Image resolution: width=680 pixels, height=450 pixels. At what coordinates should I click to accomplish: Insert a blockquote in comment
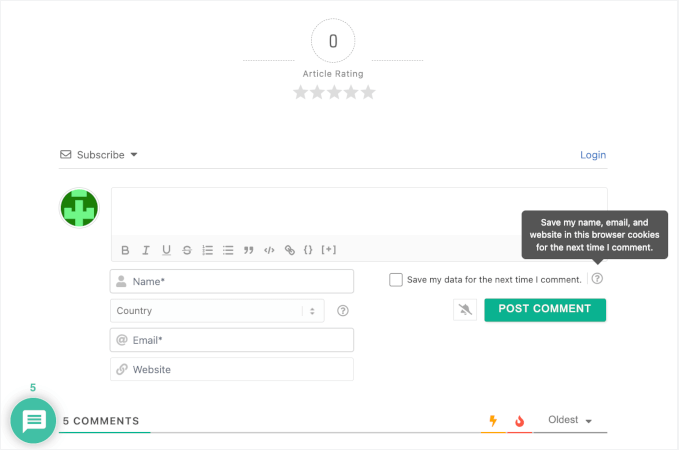[249, 250]
